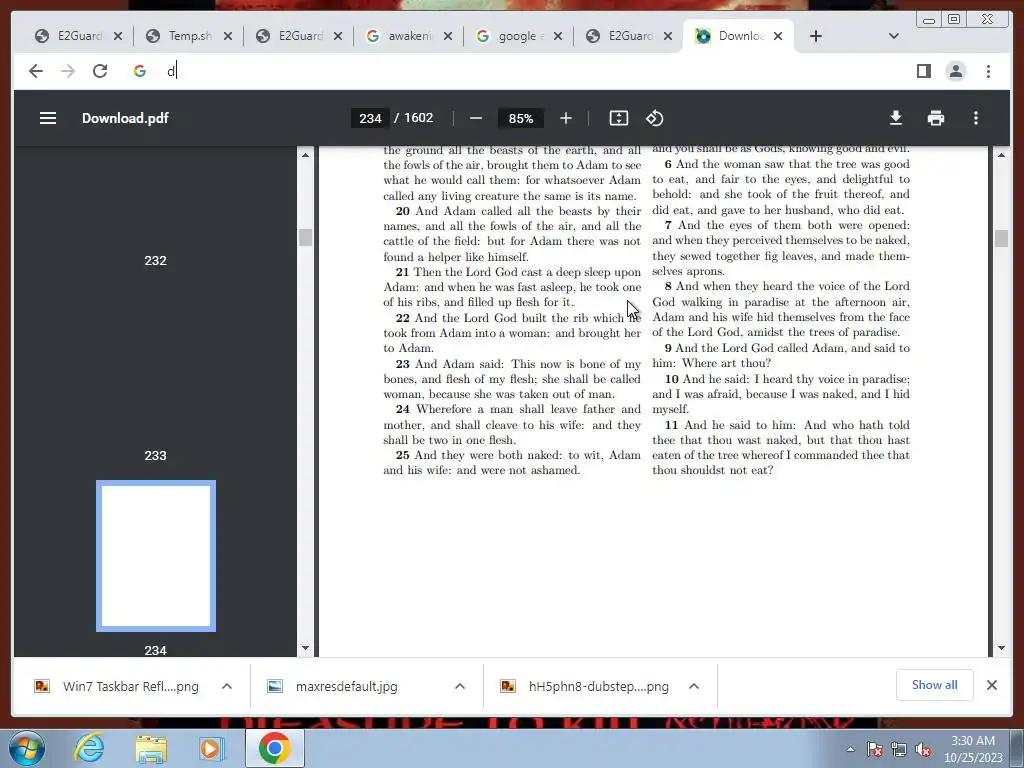Screen dimensions: 1024x768
Task: Open the Chrome profile menu
Action: click(955, 71)
